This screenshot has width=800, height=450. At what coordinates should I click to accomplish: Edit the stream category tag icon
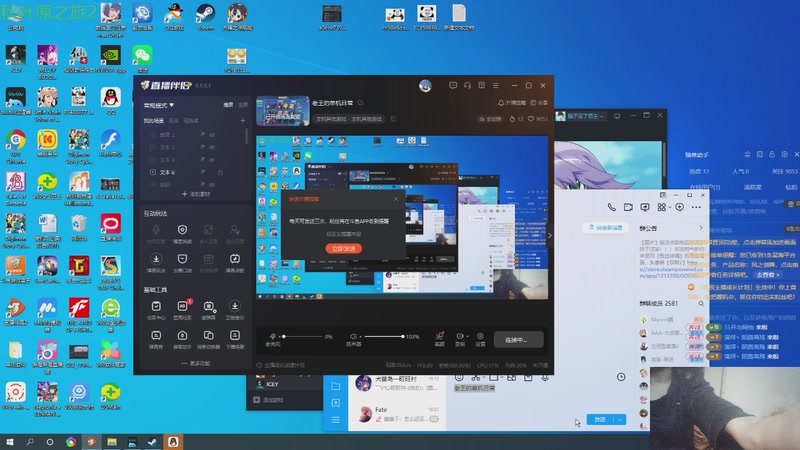click(x=393, y=119)
